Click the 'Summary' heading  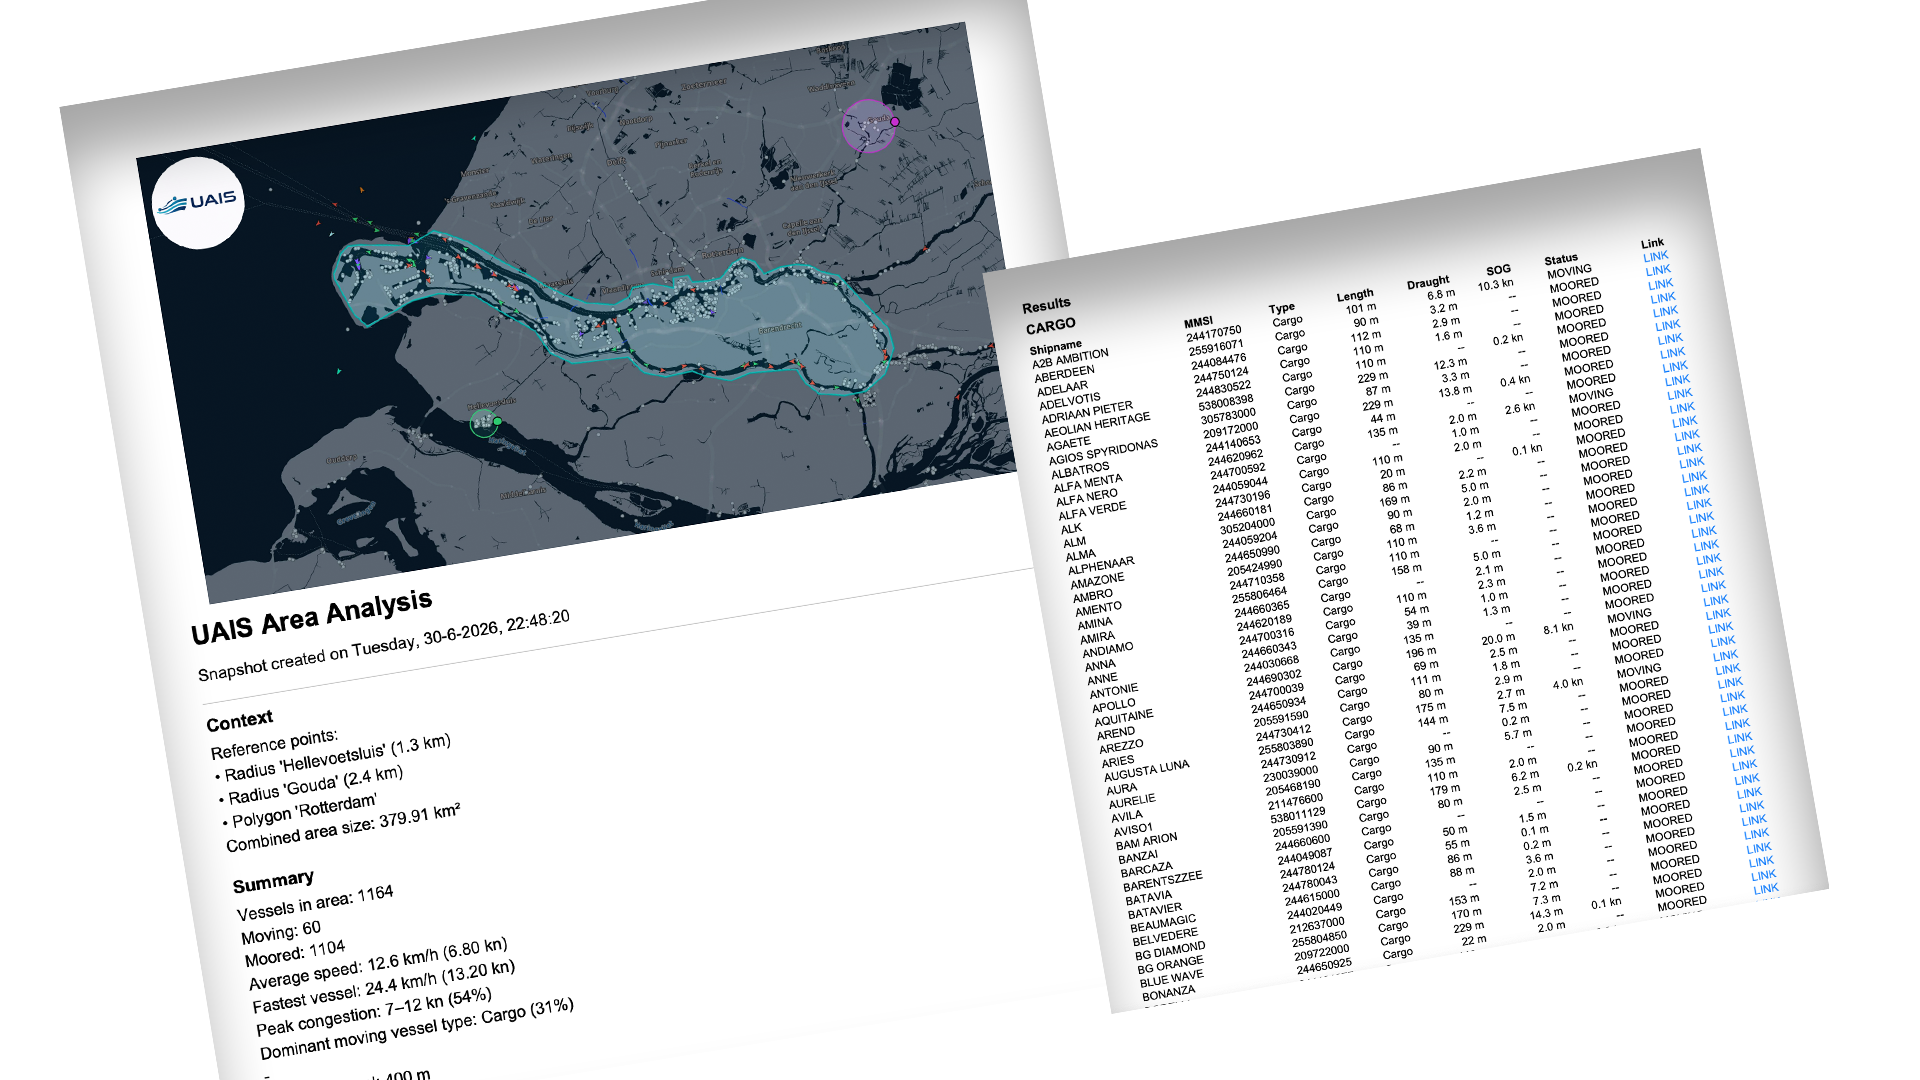pyautogui.click(x=273, y=882)
